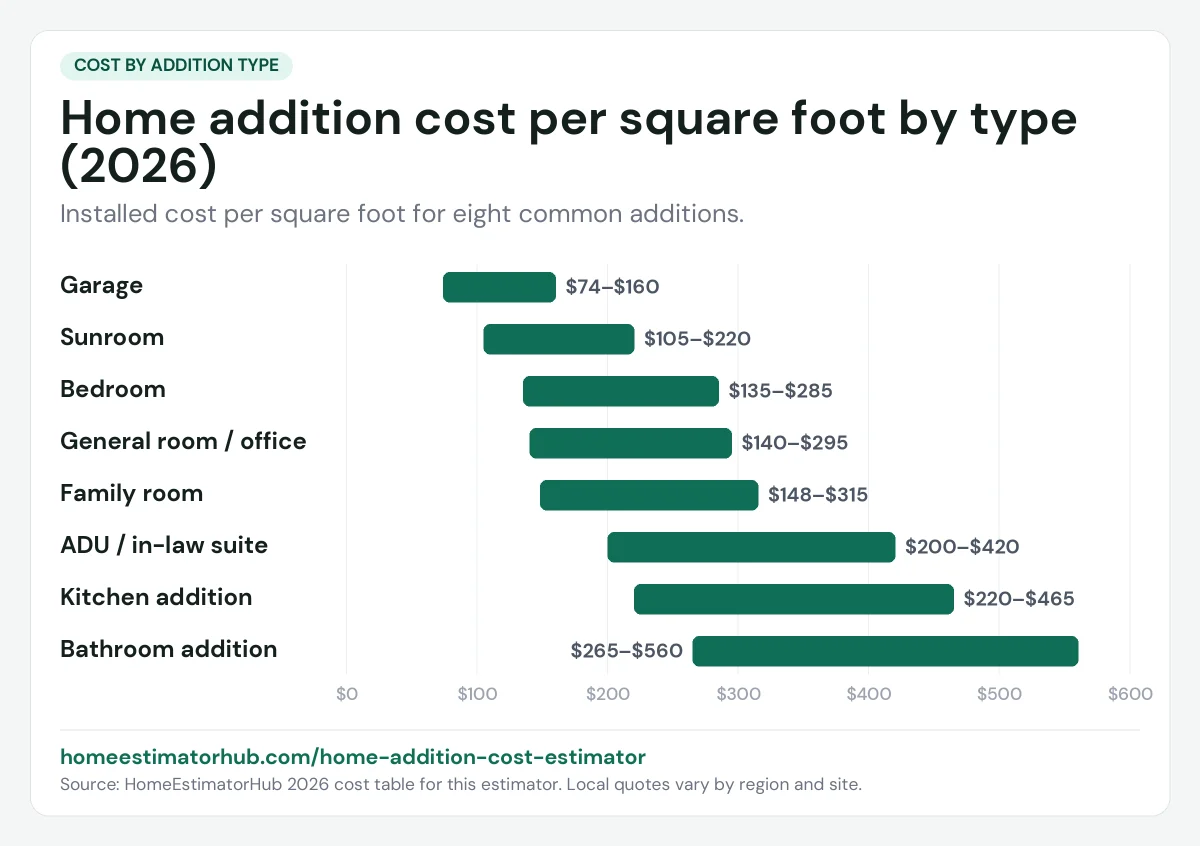The image size is (1200, 846).
Task: Click the Bathroom addition cost bar
Action: coord(885,651)
